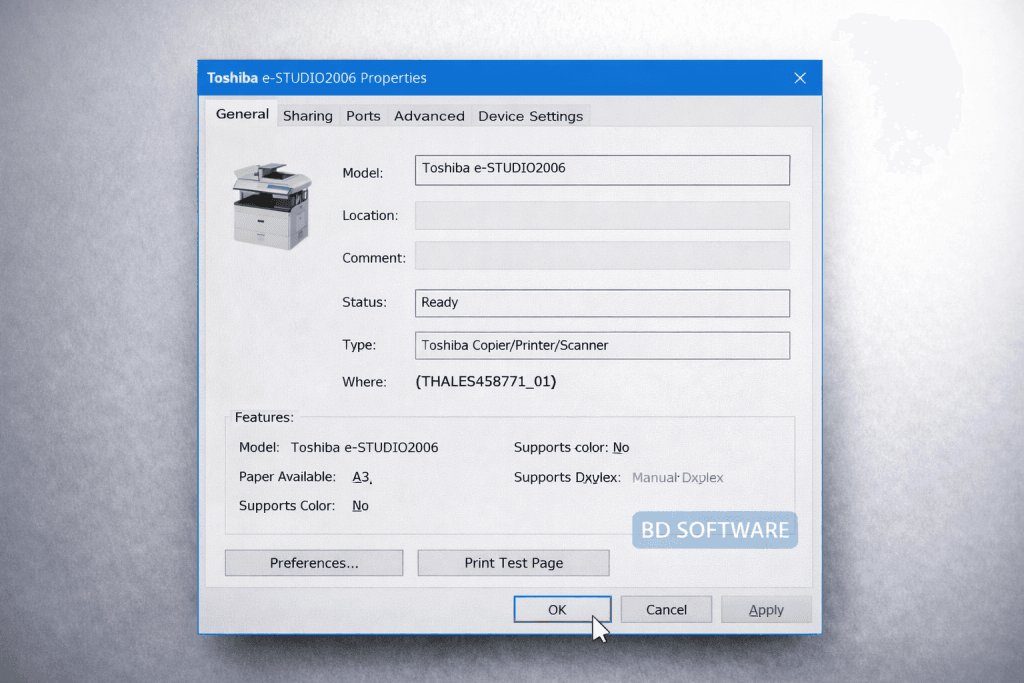Select the Device Settings tab
The image size is (1024, 683).
pos(530,116)
